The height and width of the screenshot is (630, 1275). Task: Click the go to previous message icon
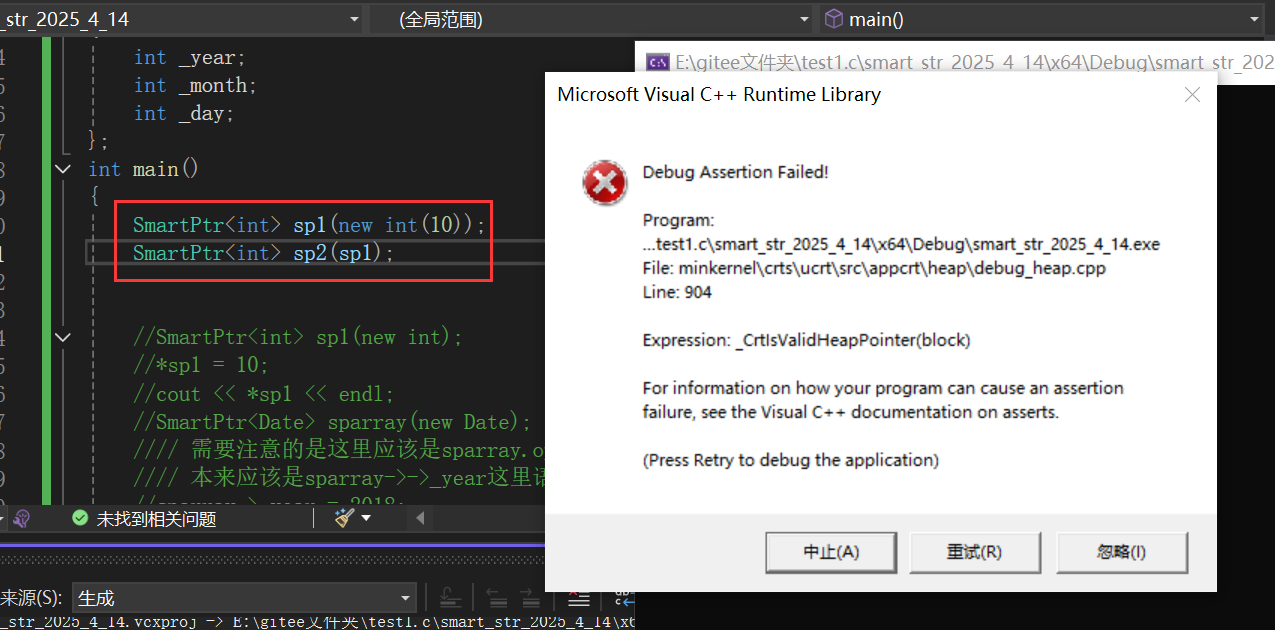coord(498,598)
